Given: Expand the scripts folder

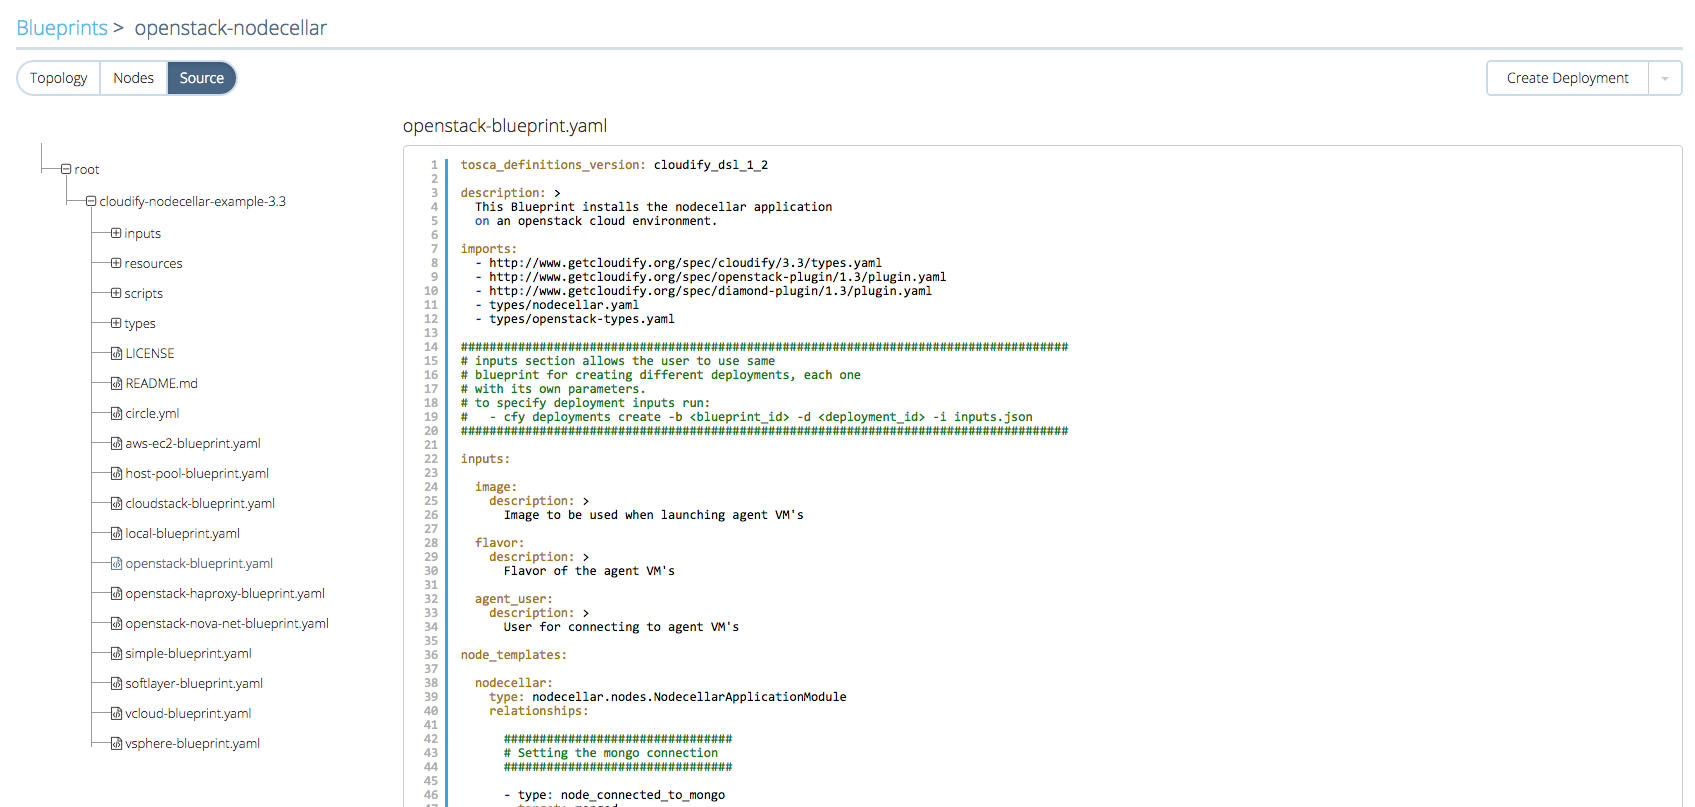Looking at the screenshot, I should 116,293.
